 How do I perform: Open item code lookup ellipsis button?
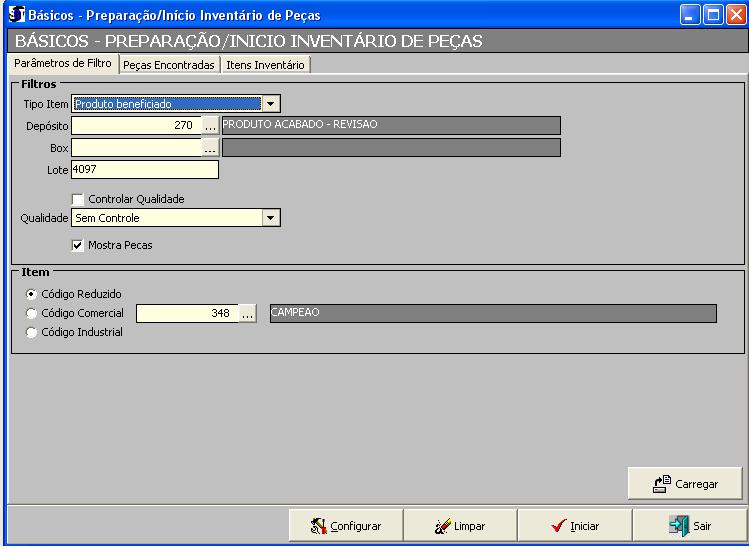pyautogui.click(x=248, y=313)
